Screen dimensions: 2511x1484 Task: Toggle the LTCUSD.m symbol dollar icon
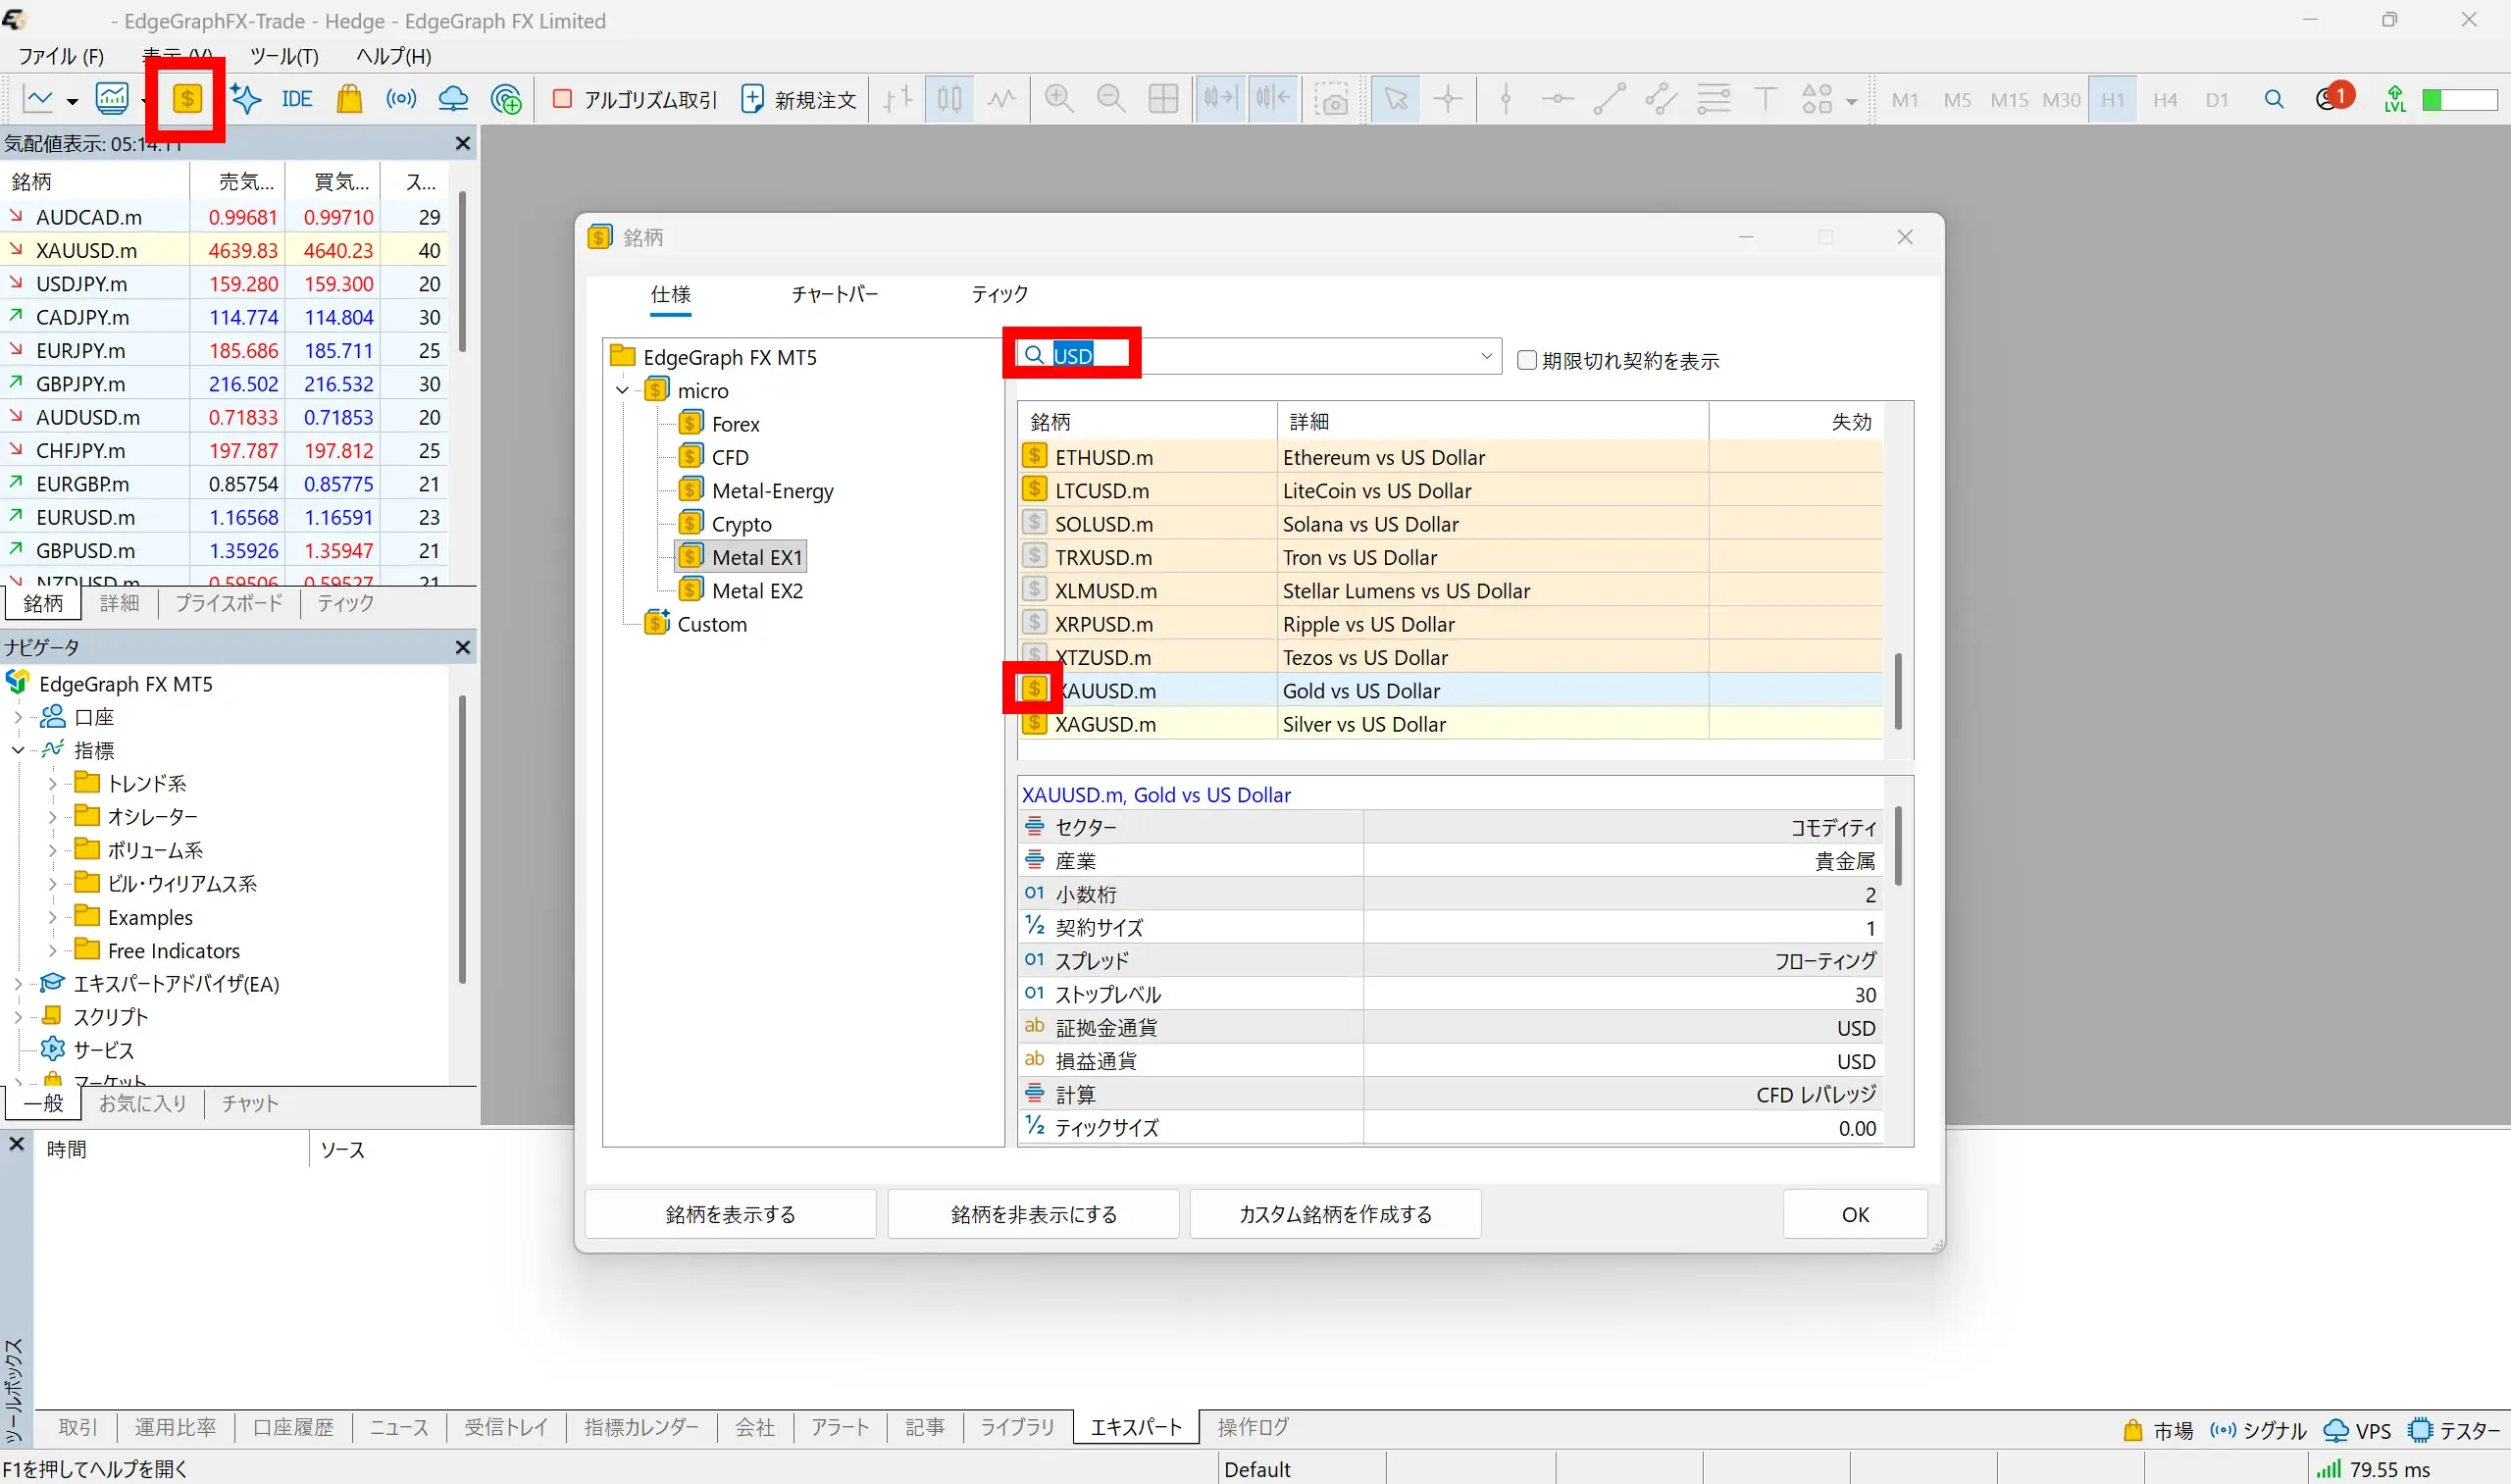[1035, 489]
